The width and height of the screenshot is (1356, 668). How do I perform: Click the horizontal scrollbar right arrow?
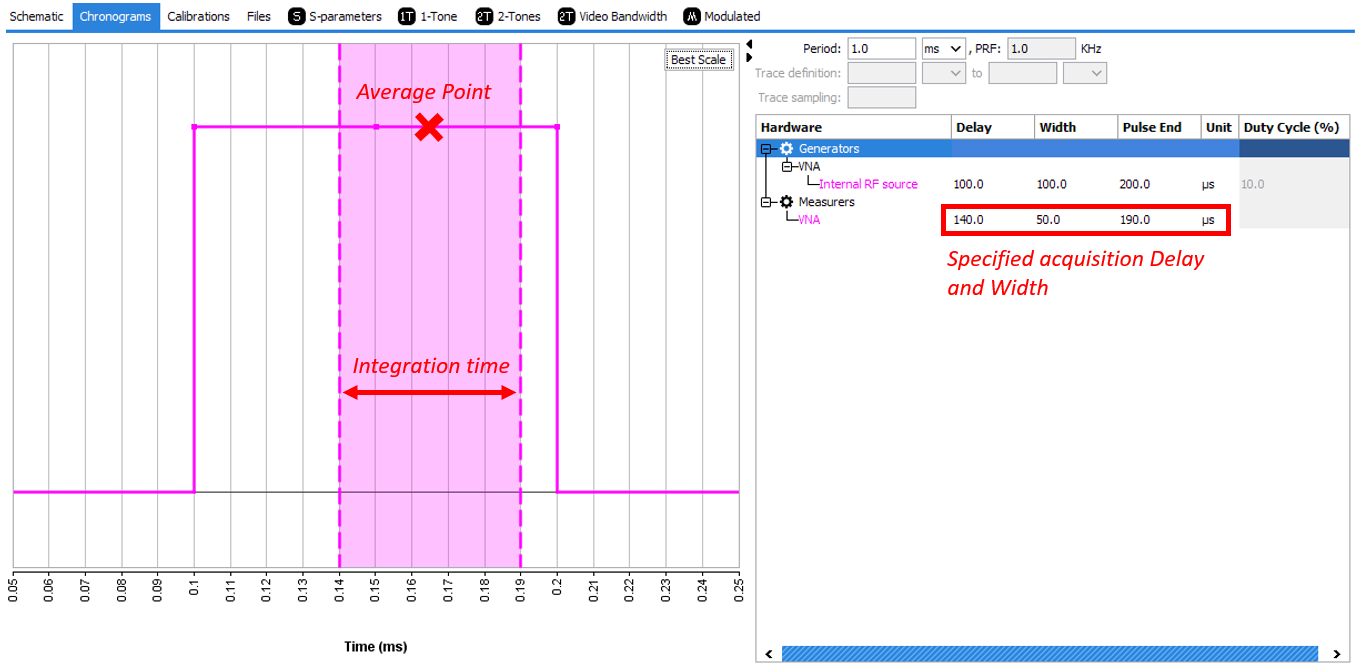coord(1336,654)
